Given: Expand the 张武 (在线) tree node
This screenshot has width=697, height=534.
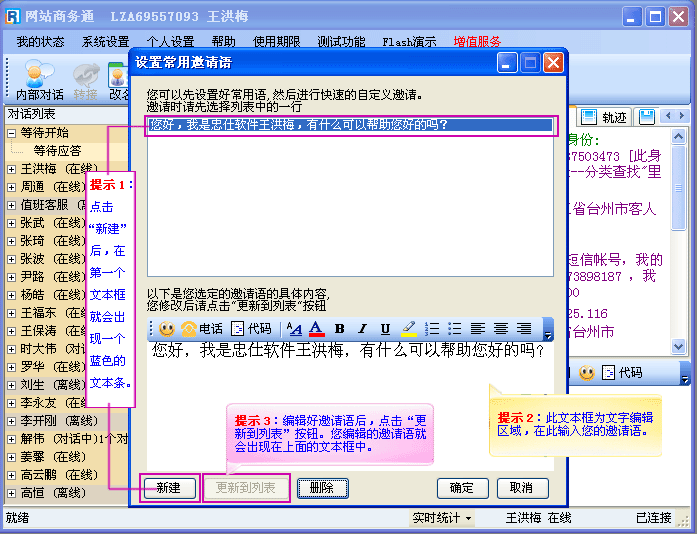Looking at the screenshot, I should pos(12,223).
